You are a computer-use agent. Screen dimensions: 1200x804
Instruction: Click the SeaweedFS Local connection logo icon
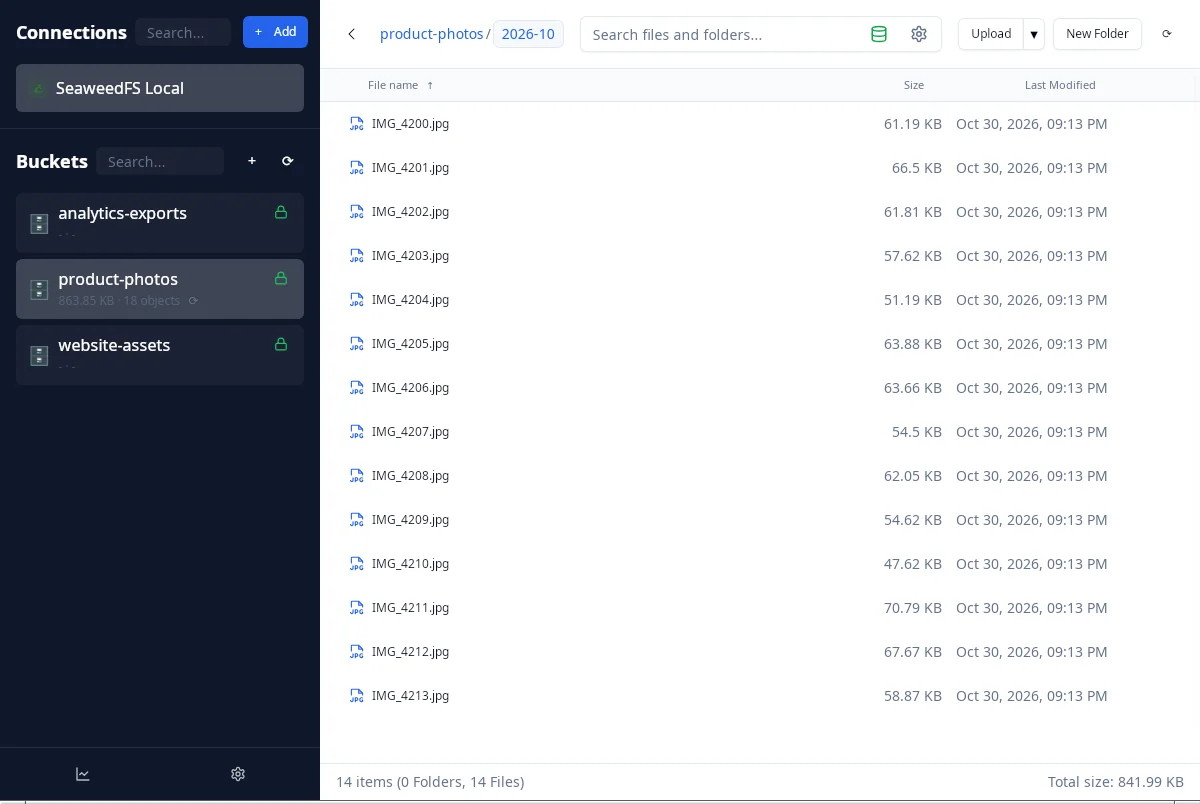pyautogui.click(x=39, y=88)
